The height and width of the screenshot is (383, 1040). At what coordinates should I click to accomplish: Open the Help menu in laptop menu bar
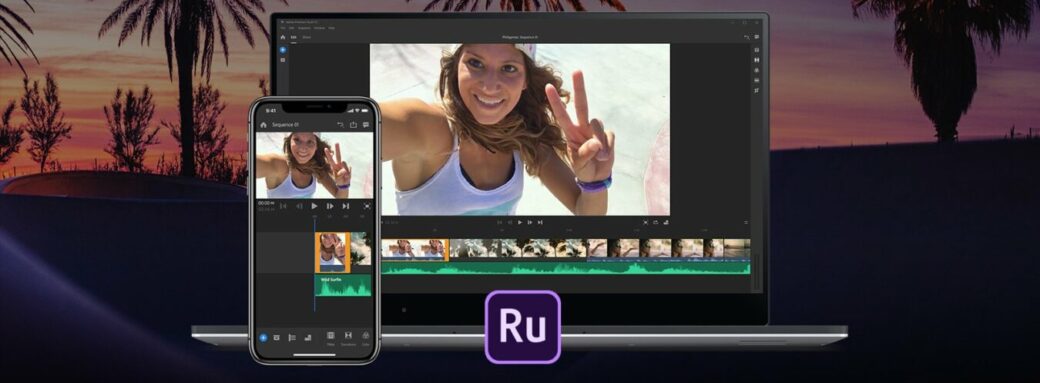[332, 28]
